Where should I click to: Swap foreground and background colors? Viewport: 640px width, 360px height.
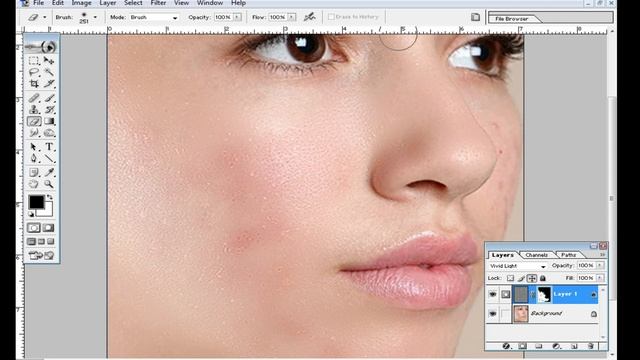50,198
